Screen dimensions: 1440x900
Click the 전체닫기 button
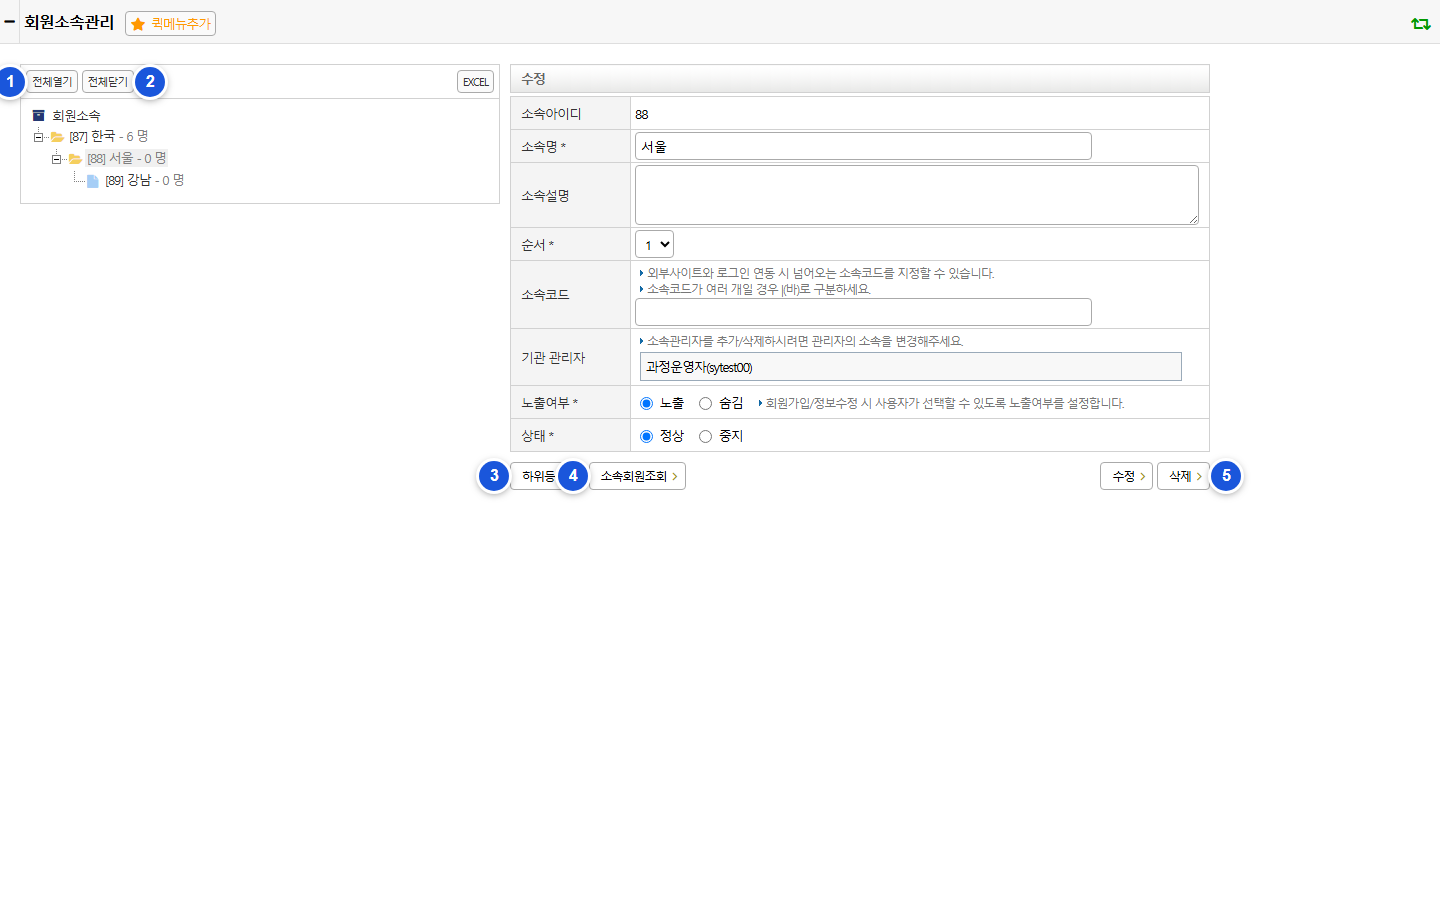click(x=108, y=82)
